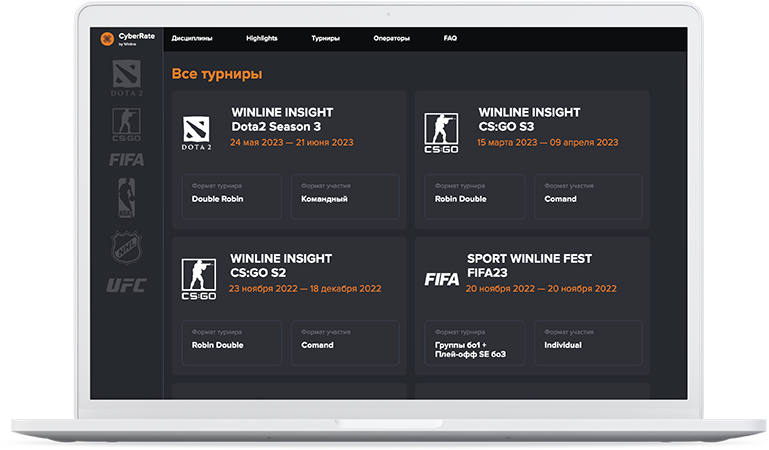The height and width of the screenshot is (450, 769).
Task: Click Comand box on CS:GO S3 card
Action: [x=588, y=197]
